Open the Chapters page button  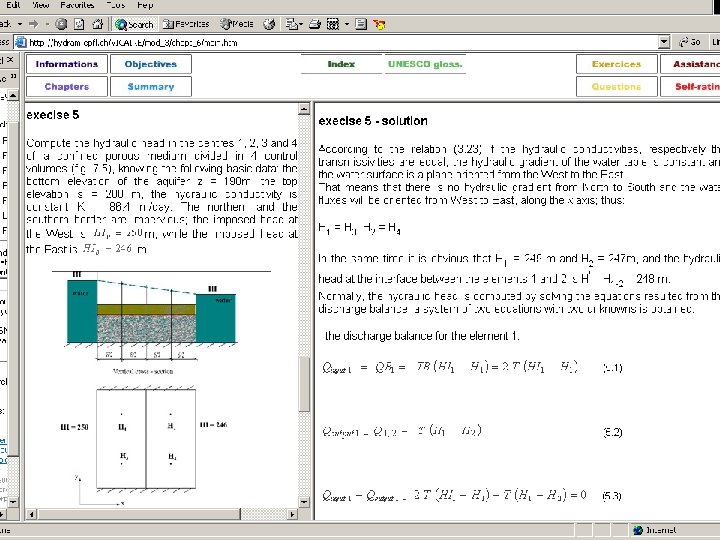pyautogui.click(x=67, y=87)
